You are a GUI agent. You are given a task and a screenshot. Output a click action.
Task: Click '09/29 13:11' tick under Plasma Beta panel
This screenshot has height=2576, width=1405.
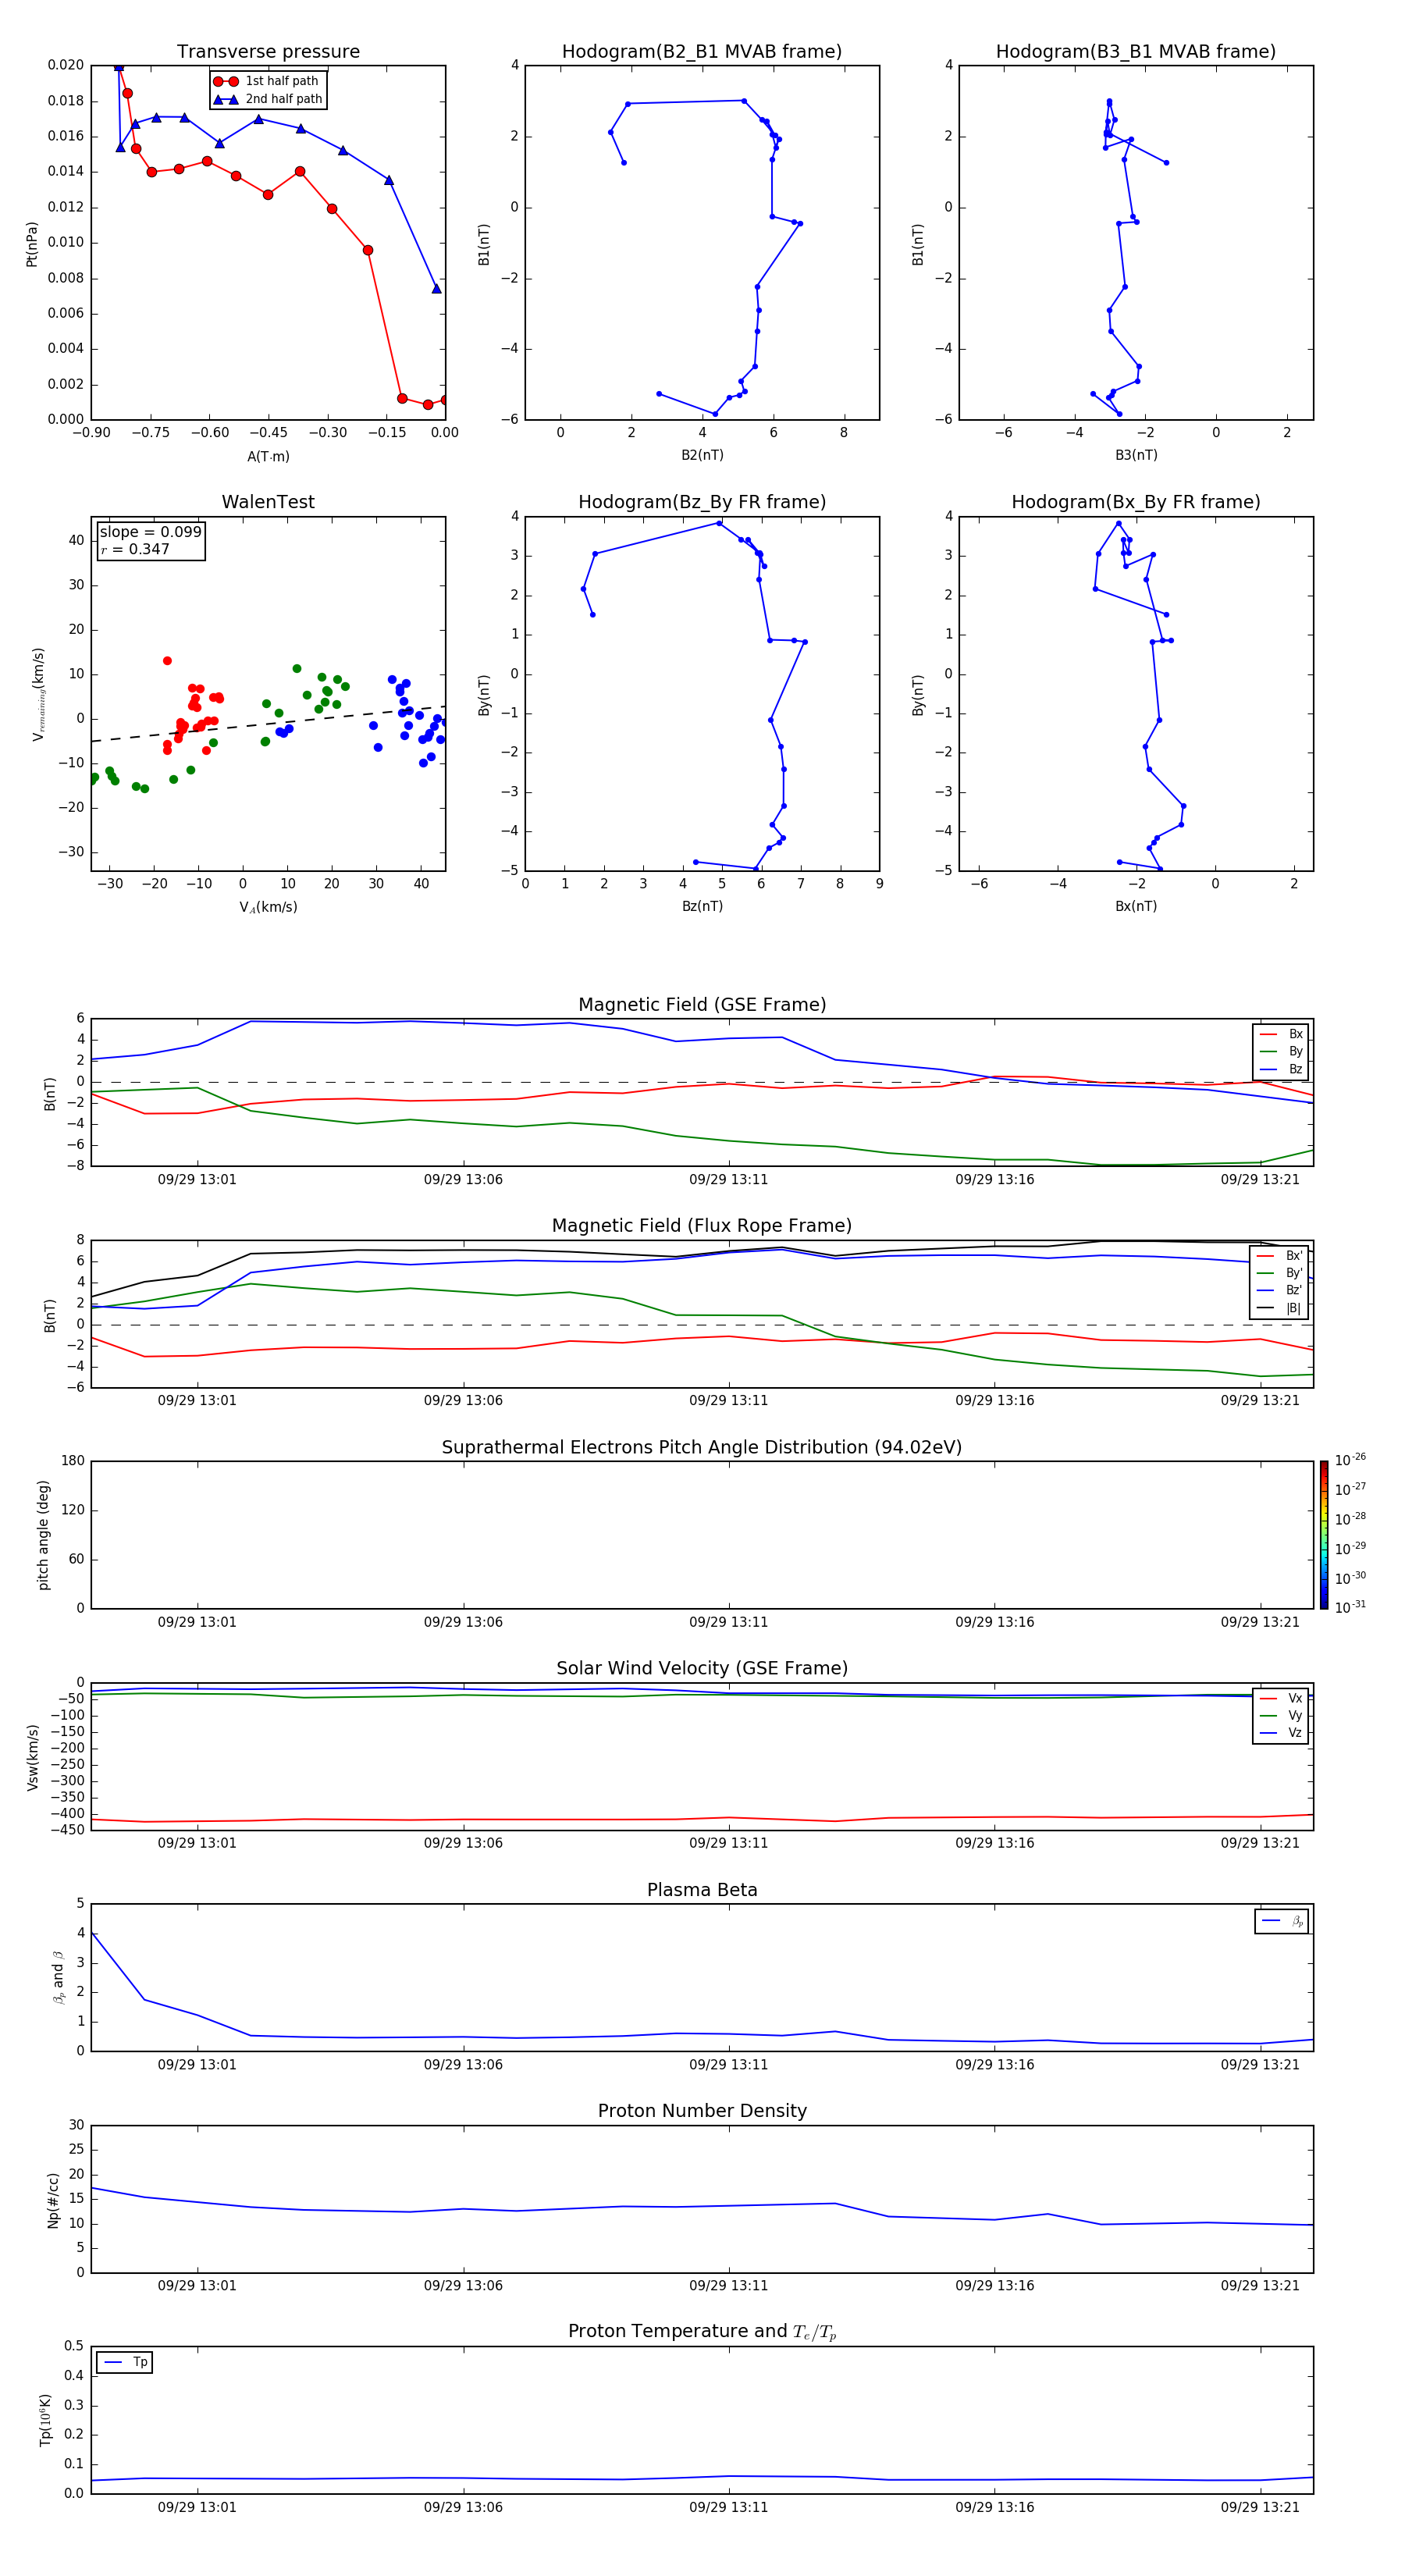coord(728,2065)
